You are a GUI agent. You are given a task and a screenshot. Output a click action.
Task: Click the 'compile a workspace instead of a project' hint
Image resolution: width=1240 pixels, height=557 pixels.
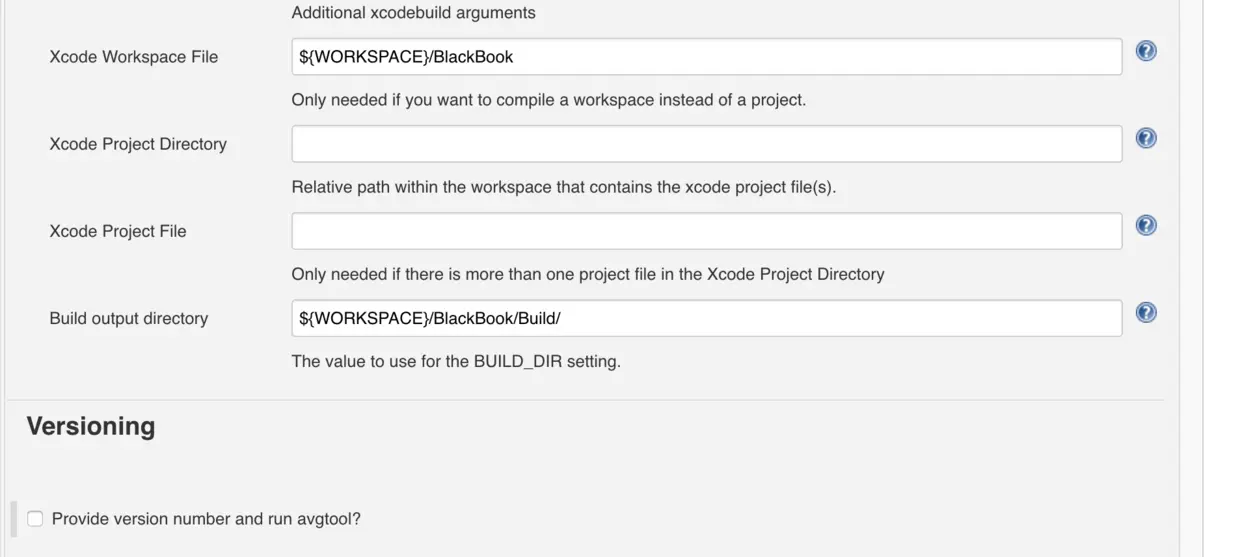click(548, 100)
